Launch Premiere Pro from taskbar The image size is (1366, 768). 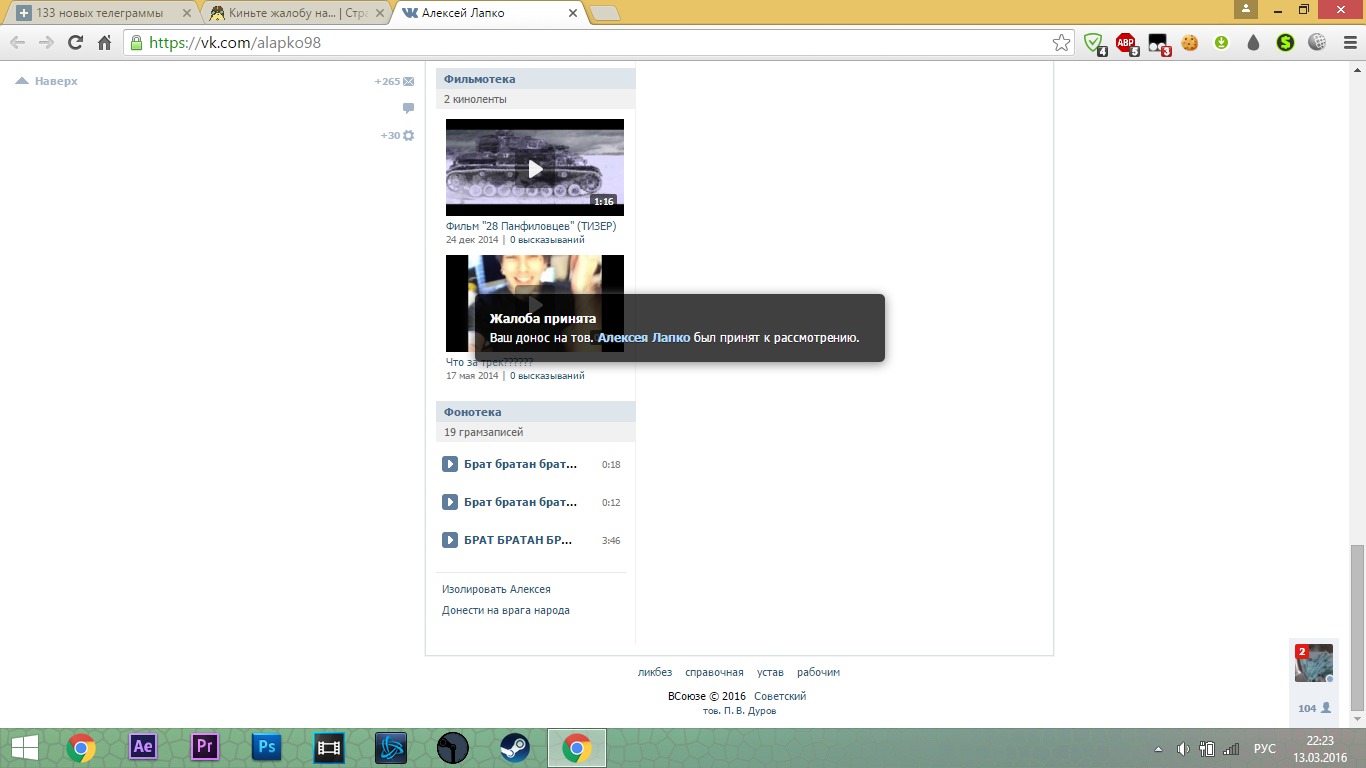[205, 747]
